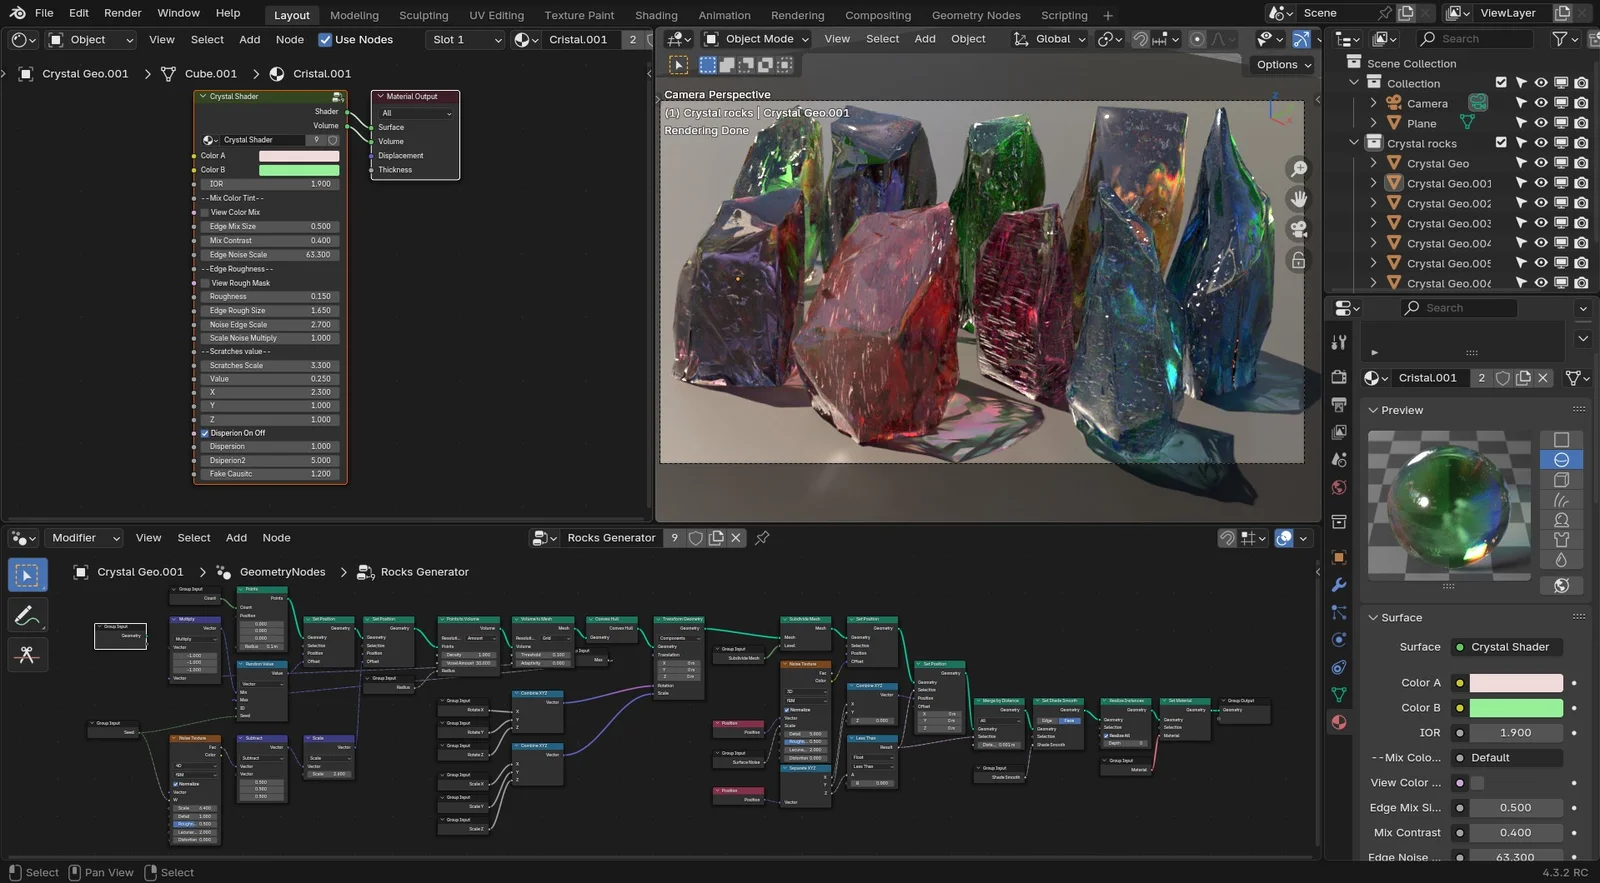This screenshot has height=883, width=1600.
Task: Pin the Rocks Generator node tree
Action: coord(762,538)
